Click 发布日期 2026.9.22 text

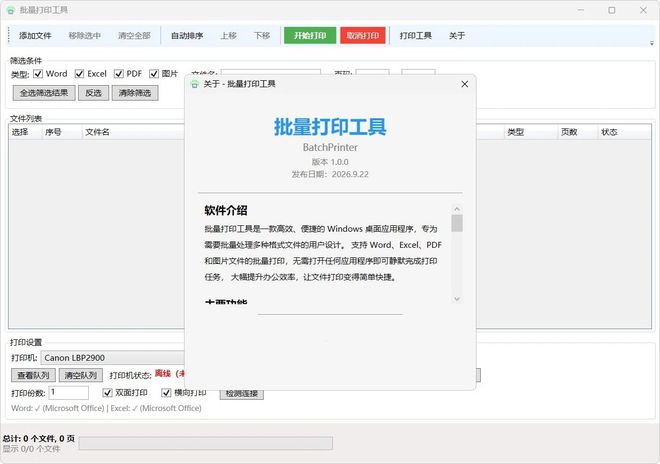330,174
